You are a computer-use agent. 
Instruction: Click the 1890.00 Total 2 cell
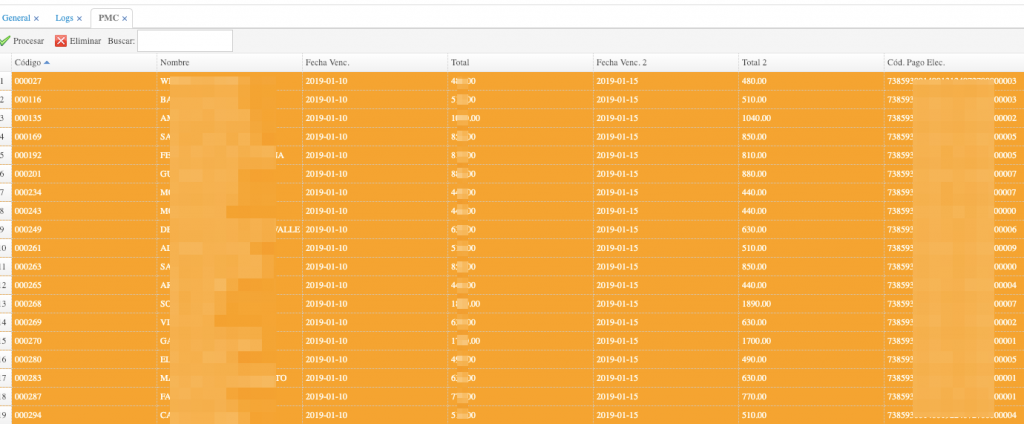point(756,304)
